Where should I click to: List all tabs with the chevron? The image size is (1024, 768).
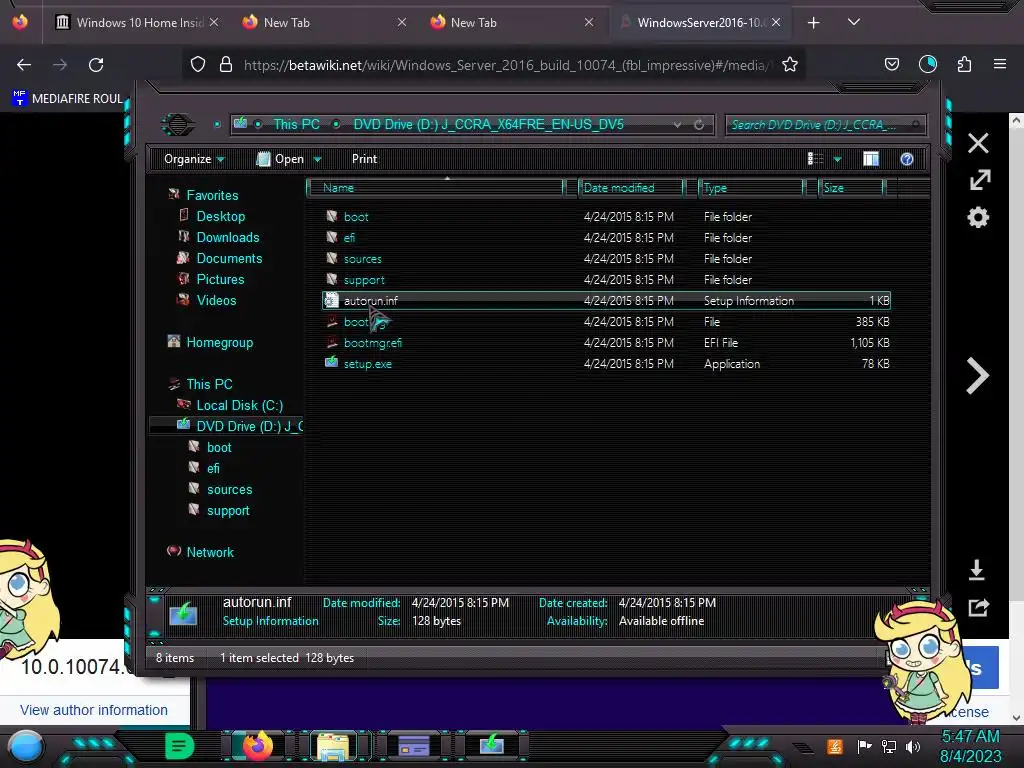854,22
